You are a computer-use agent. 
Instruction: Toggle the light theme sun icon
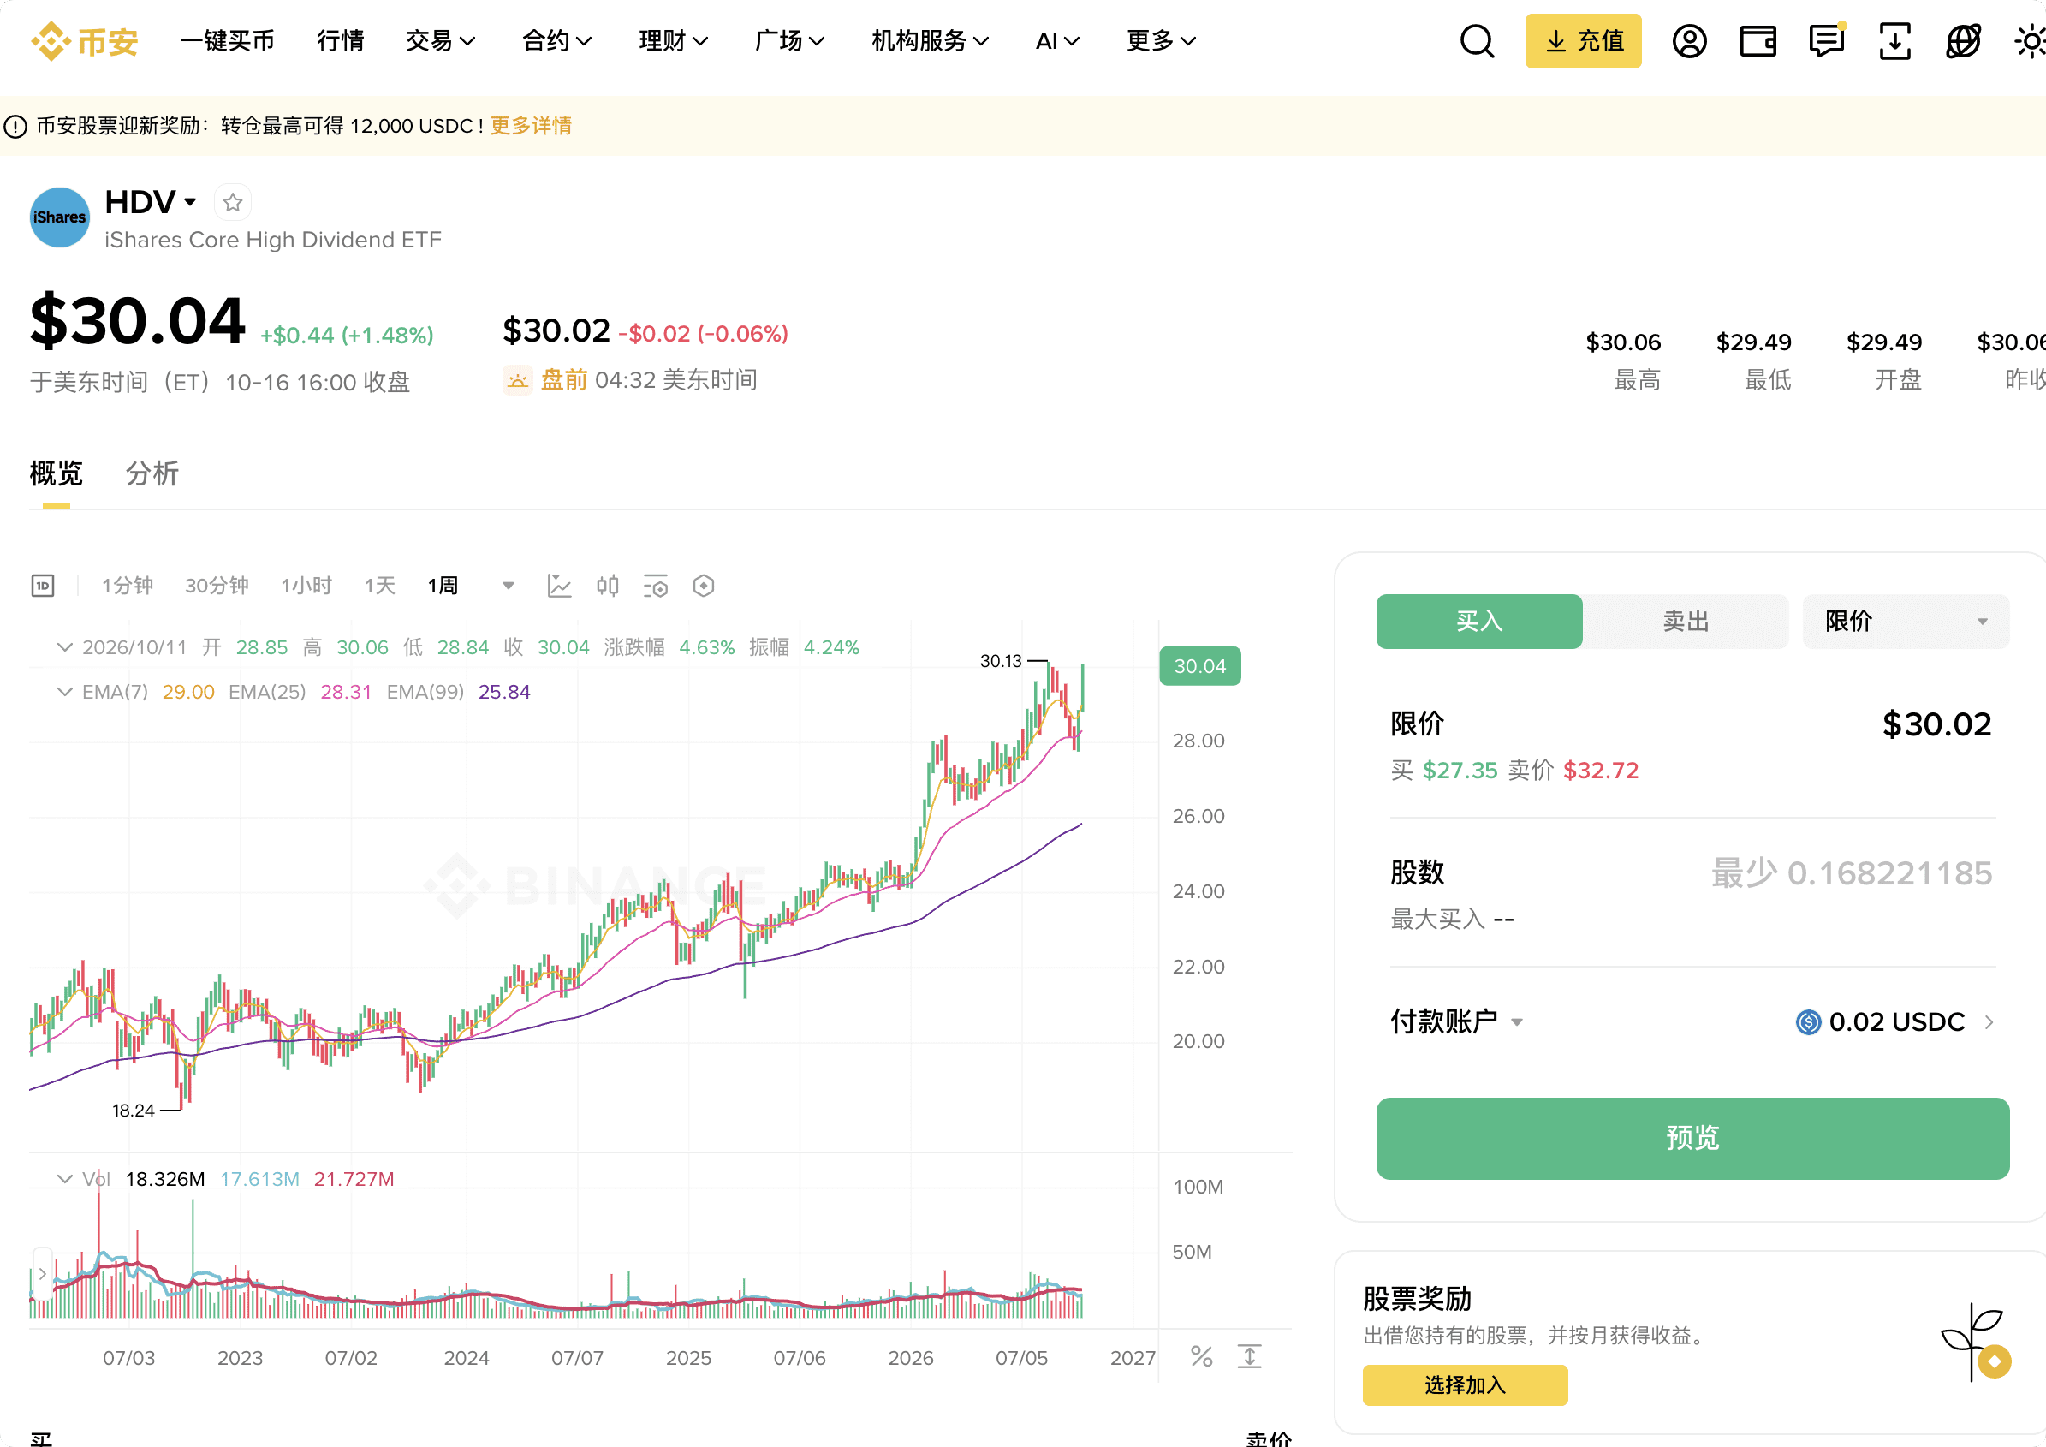click(2030, 41)
